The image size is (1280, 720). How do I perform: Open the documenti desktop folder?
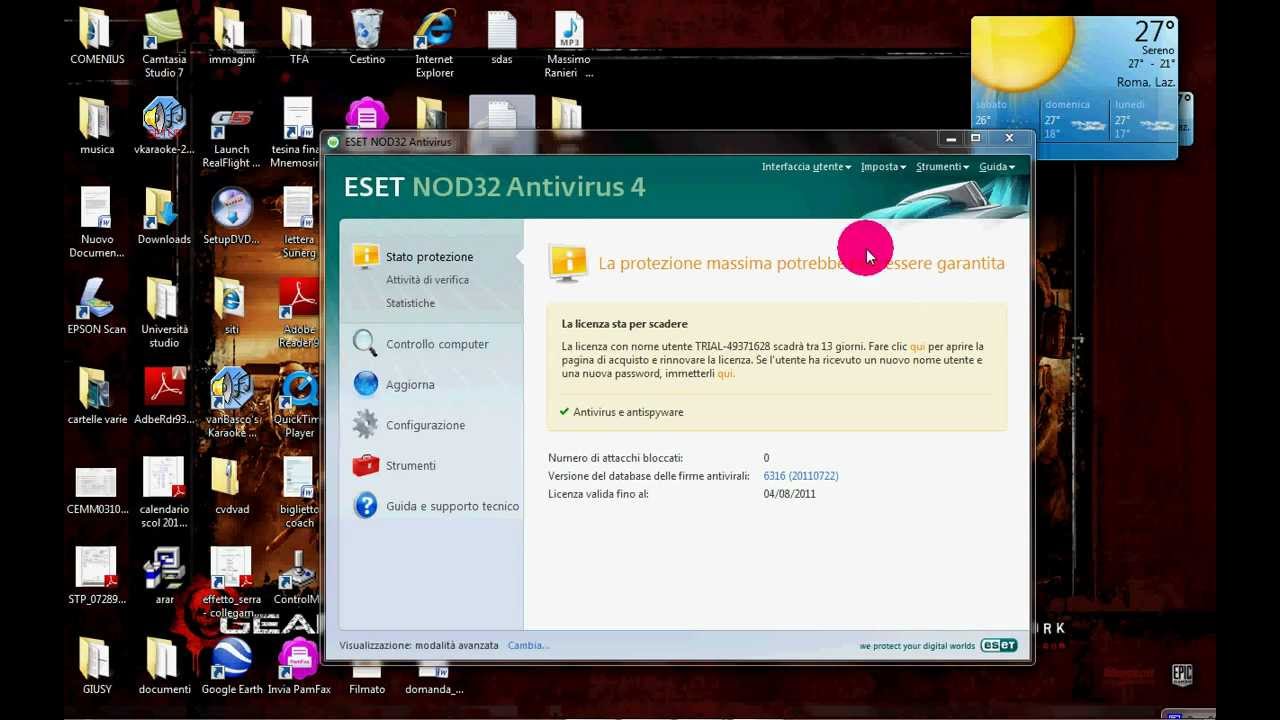[164, 667]
